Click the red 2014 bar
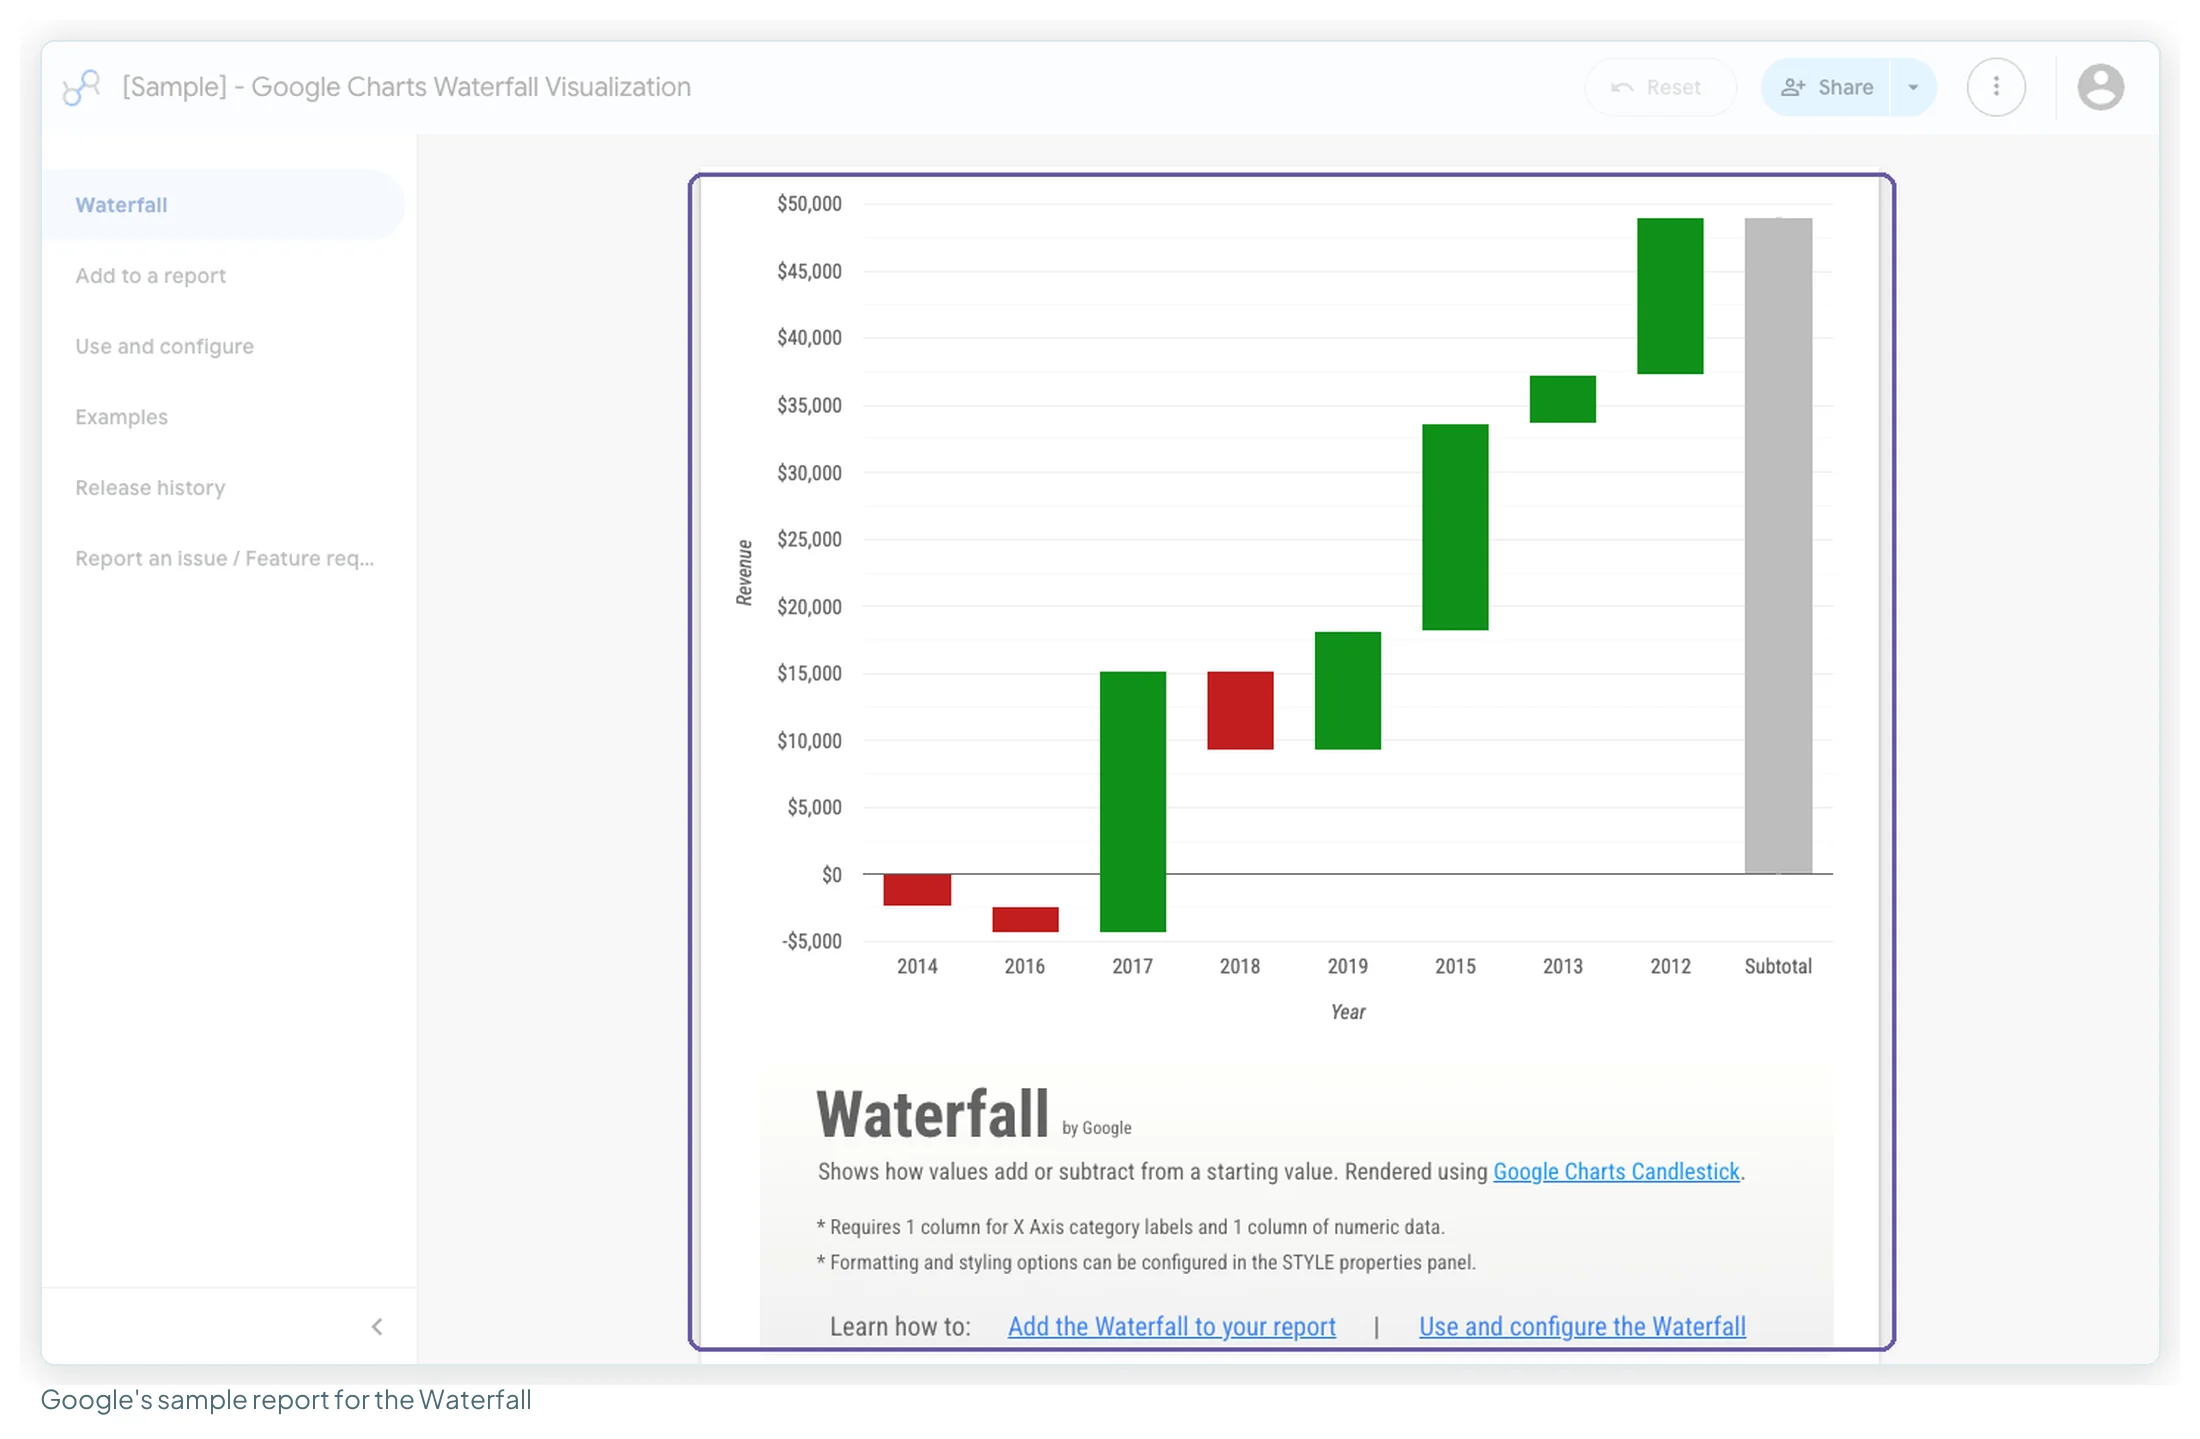 917,889
